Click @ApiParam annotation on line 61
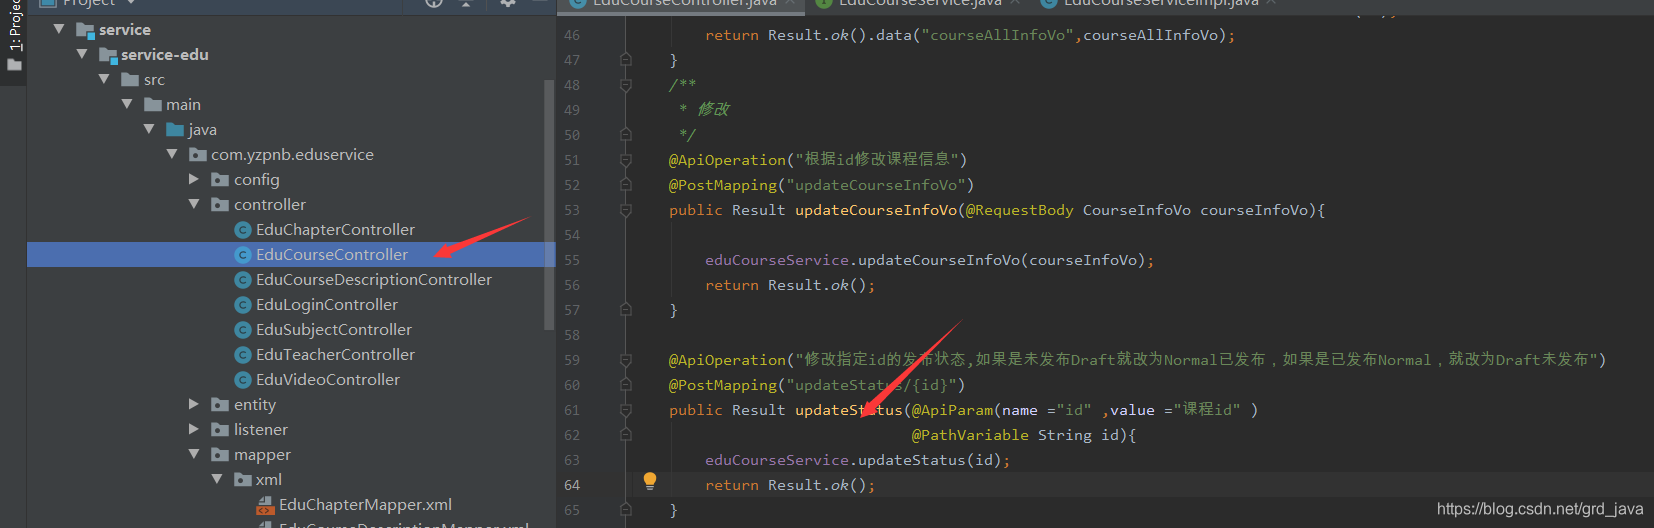Screen dimensions: 1654x528 tap(952, 410)
